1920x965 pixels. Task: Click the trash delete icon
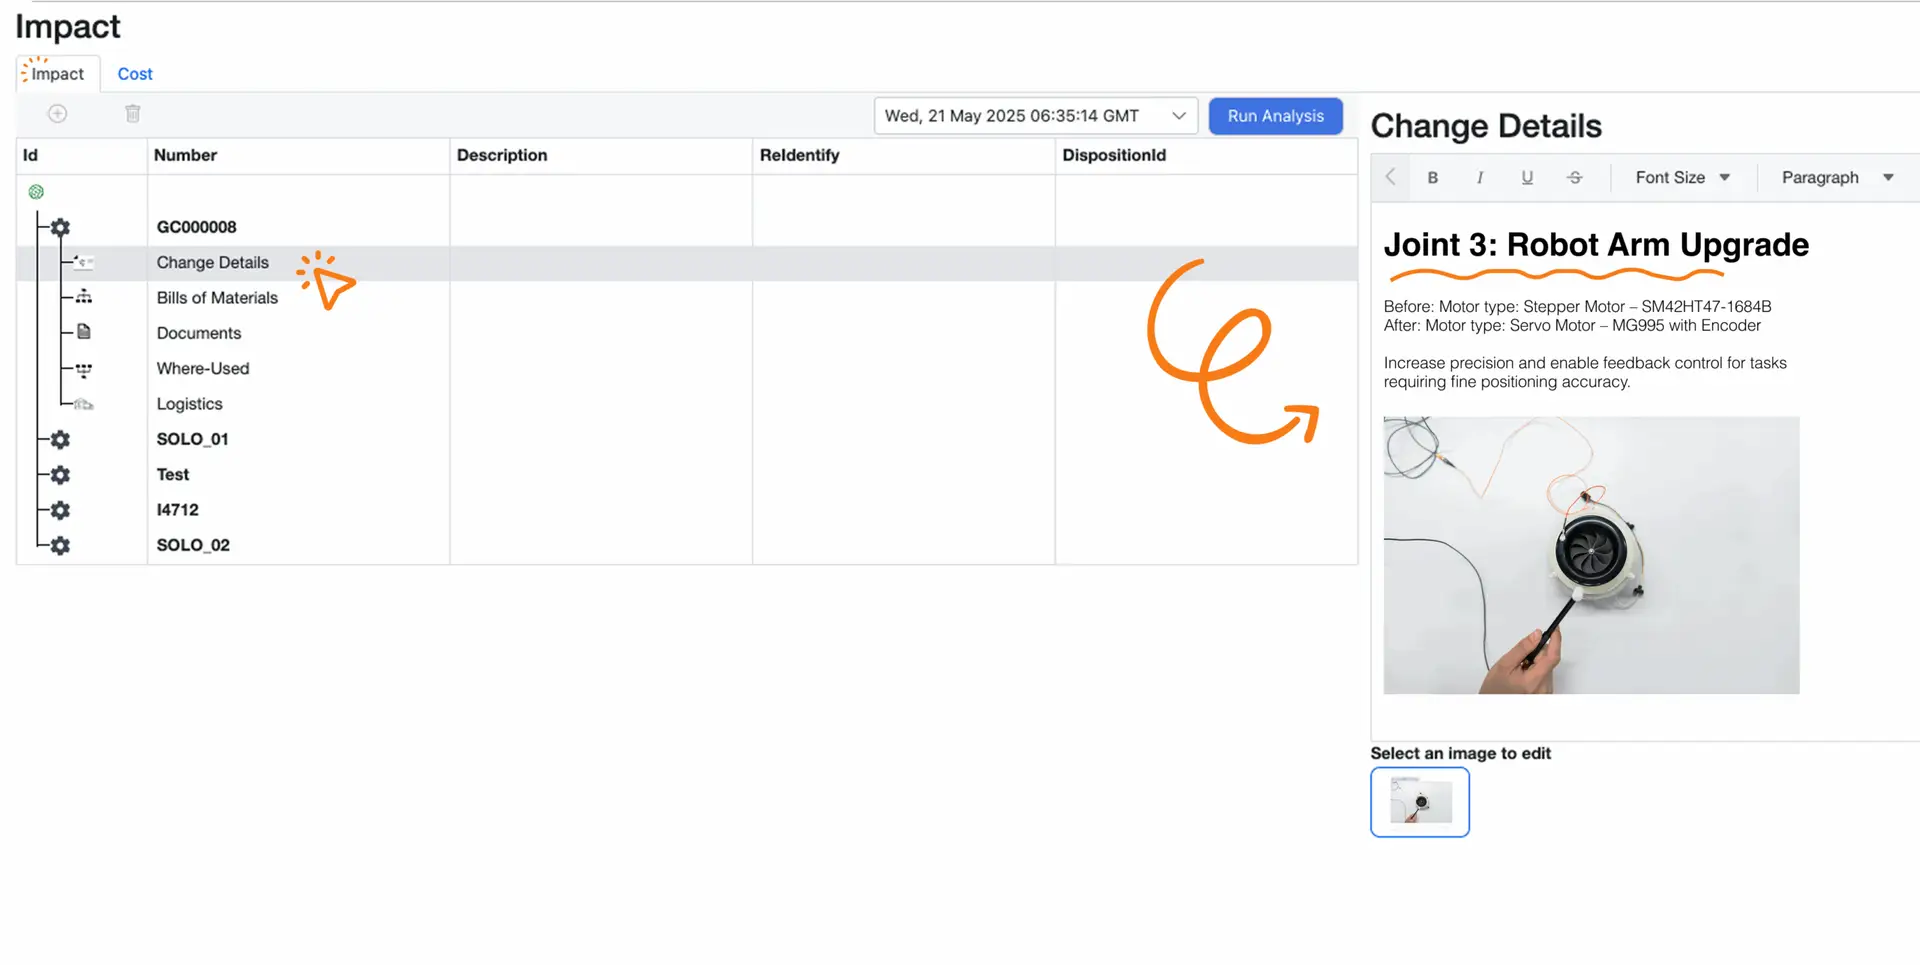(x=133, y=114)
